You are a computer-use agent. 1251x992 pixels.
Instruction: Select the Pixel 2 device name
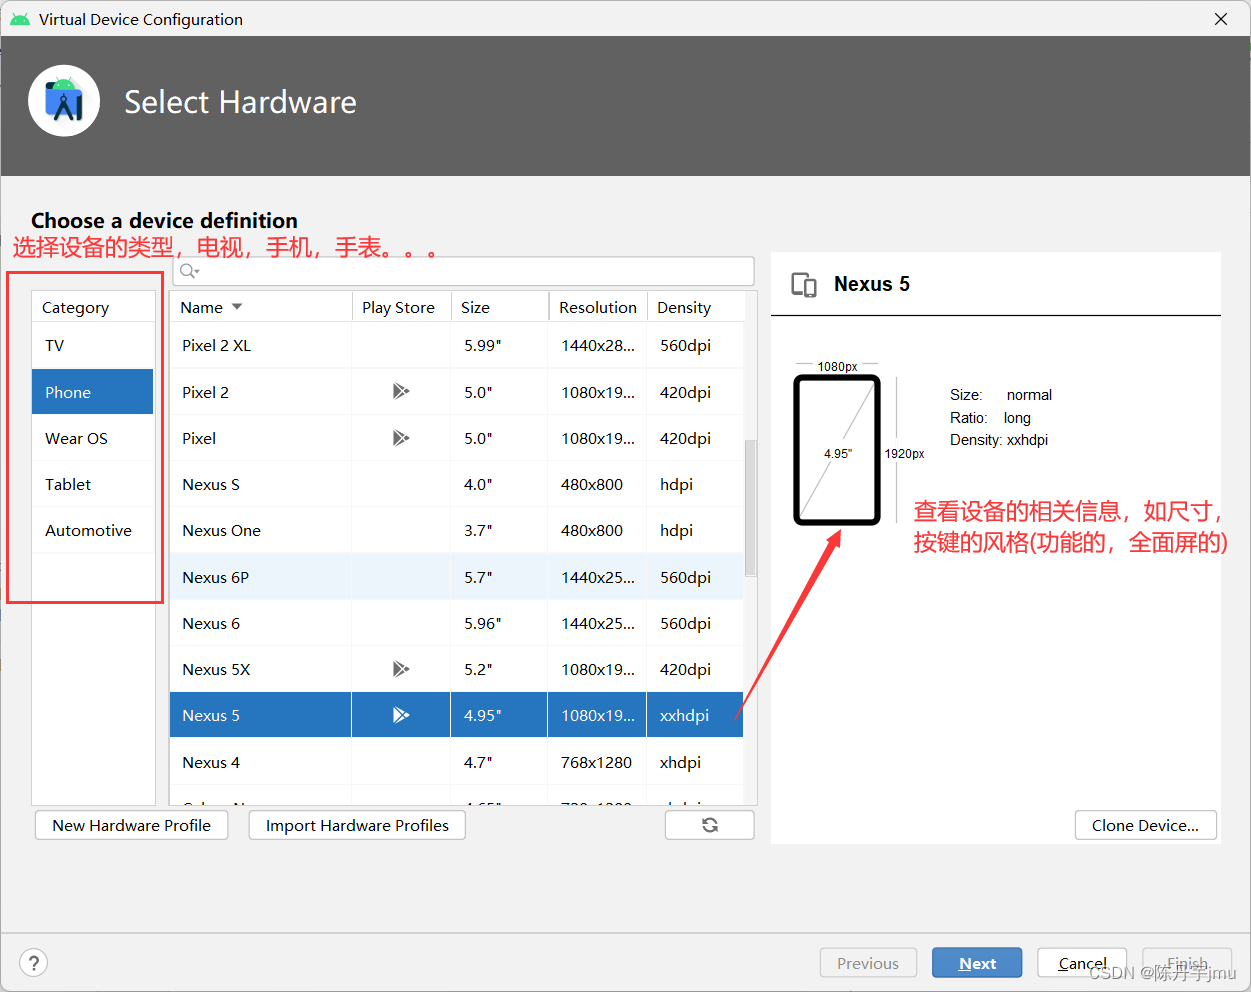tap(205, 392)
